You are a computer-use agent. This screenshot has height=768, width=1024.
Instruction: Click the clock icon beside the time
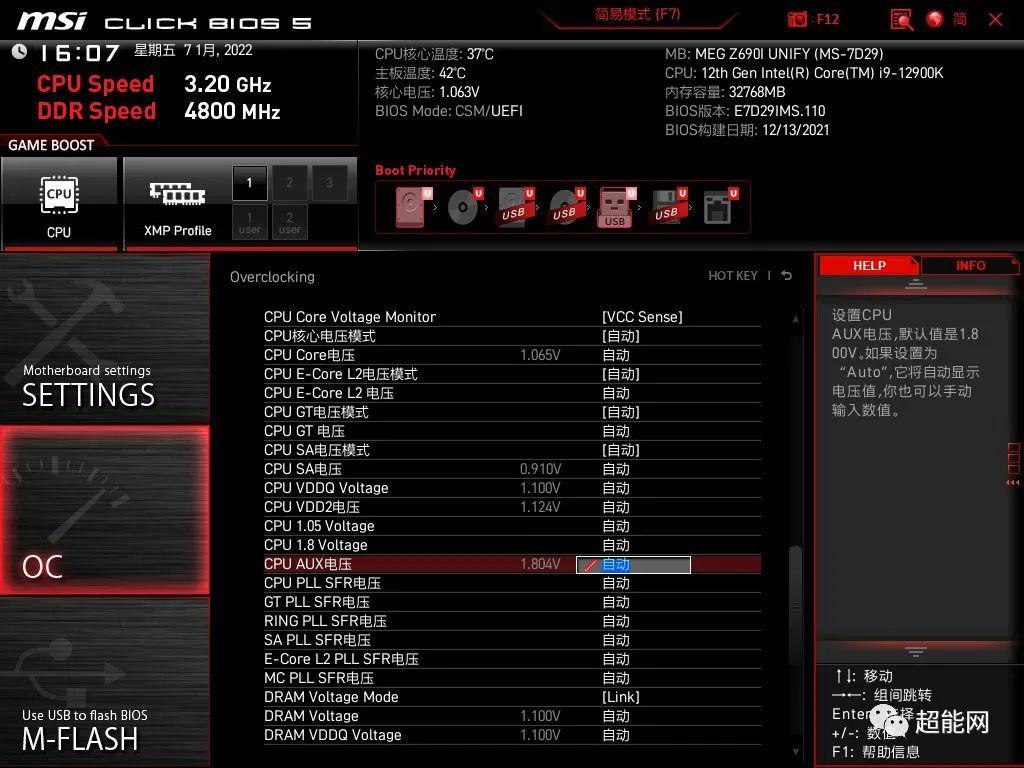pos(19,51)
